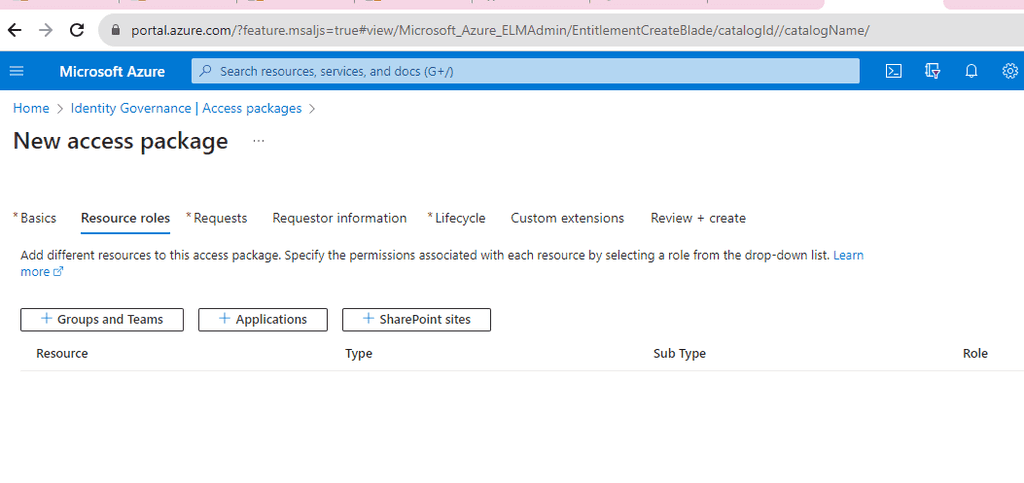Launch Cloud Shell from the top bar
The width and height of the screenshot is (1024, 483).
coord(895,71)
